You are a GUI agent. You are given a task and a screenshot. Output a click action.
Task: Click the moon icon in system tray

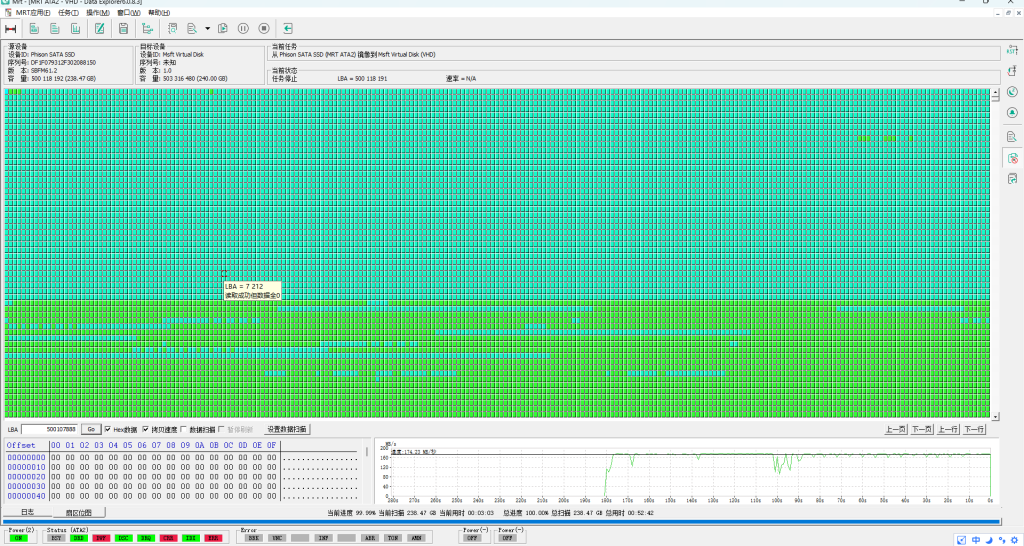[989, 540]
